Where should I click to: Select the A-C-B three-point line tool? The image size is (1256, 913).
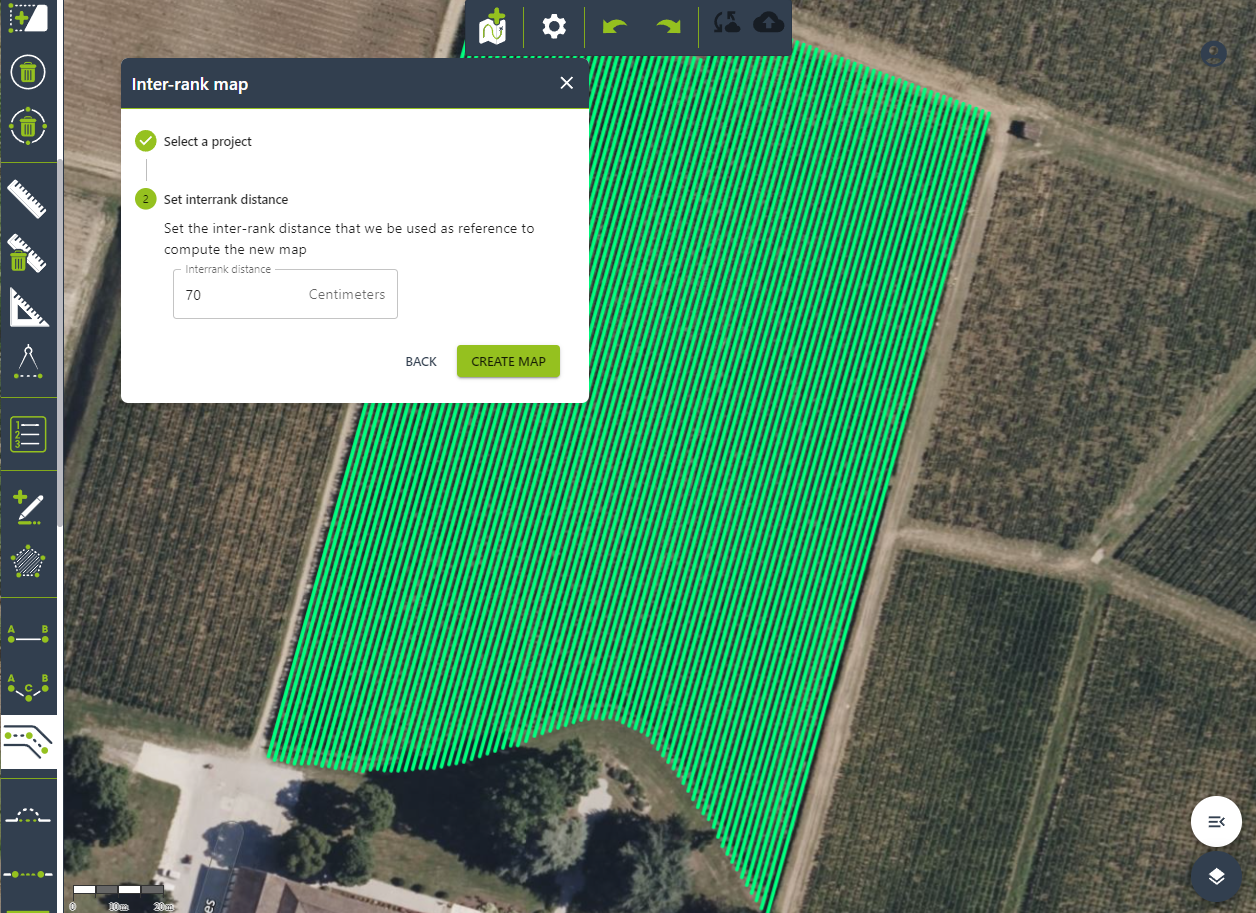pos(28,687)
